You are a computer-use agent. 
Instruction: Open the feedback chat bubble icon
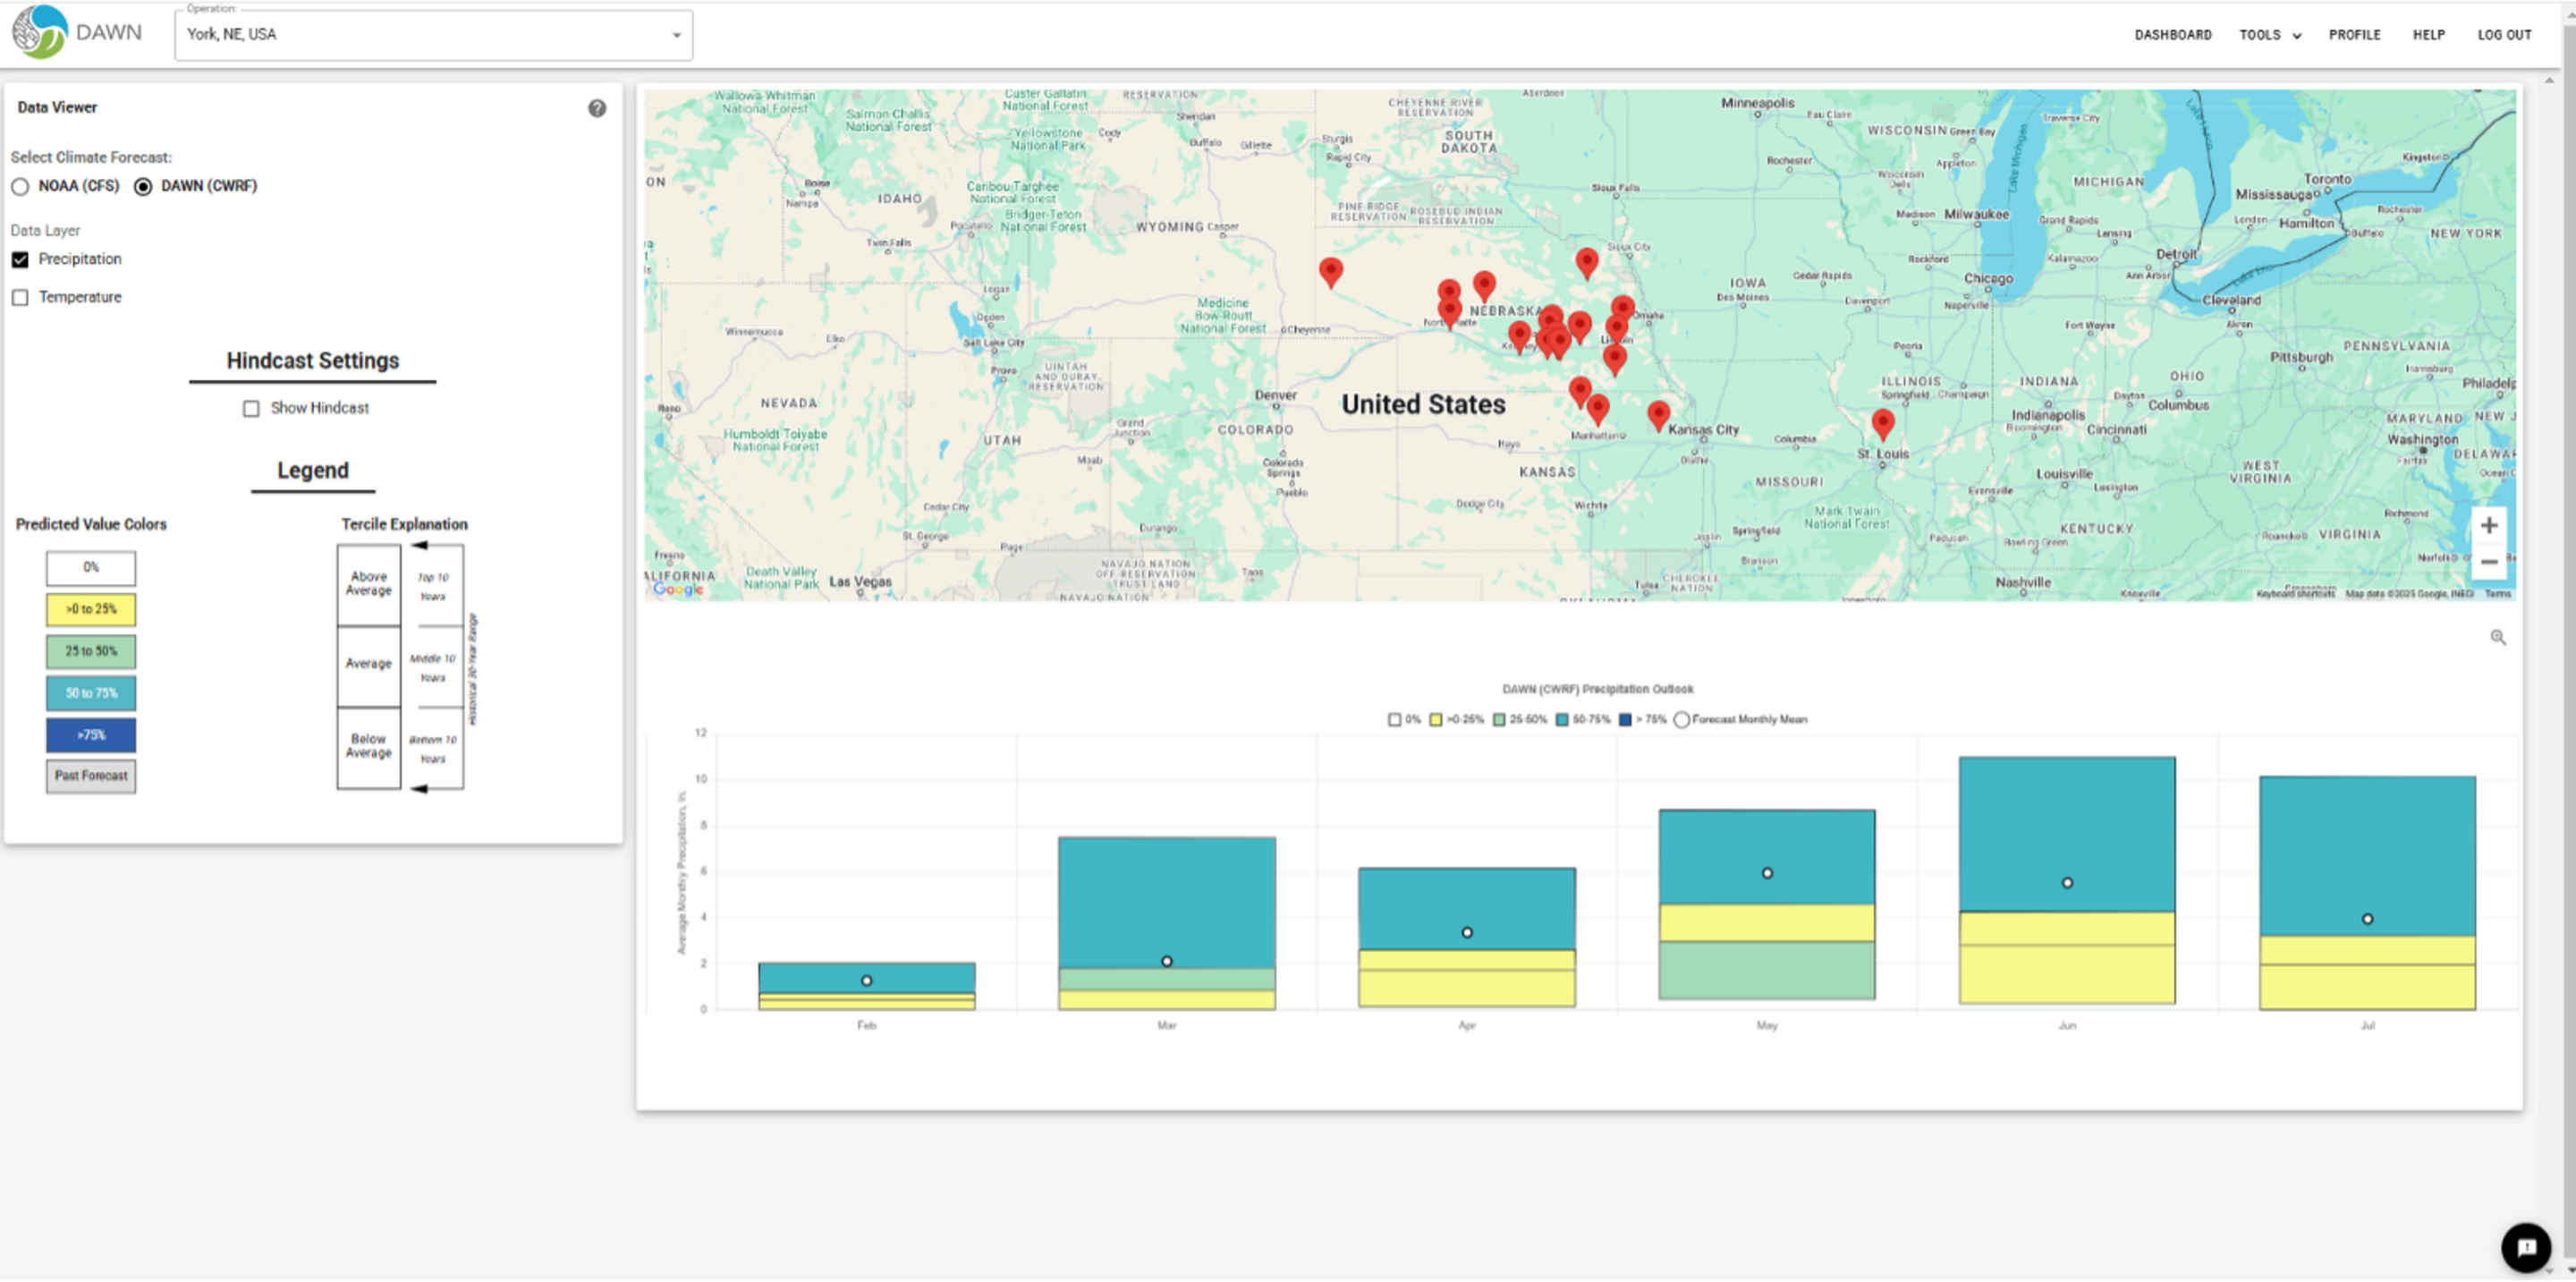tap(2527, 1246)
